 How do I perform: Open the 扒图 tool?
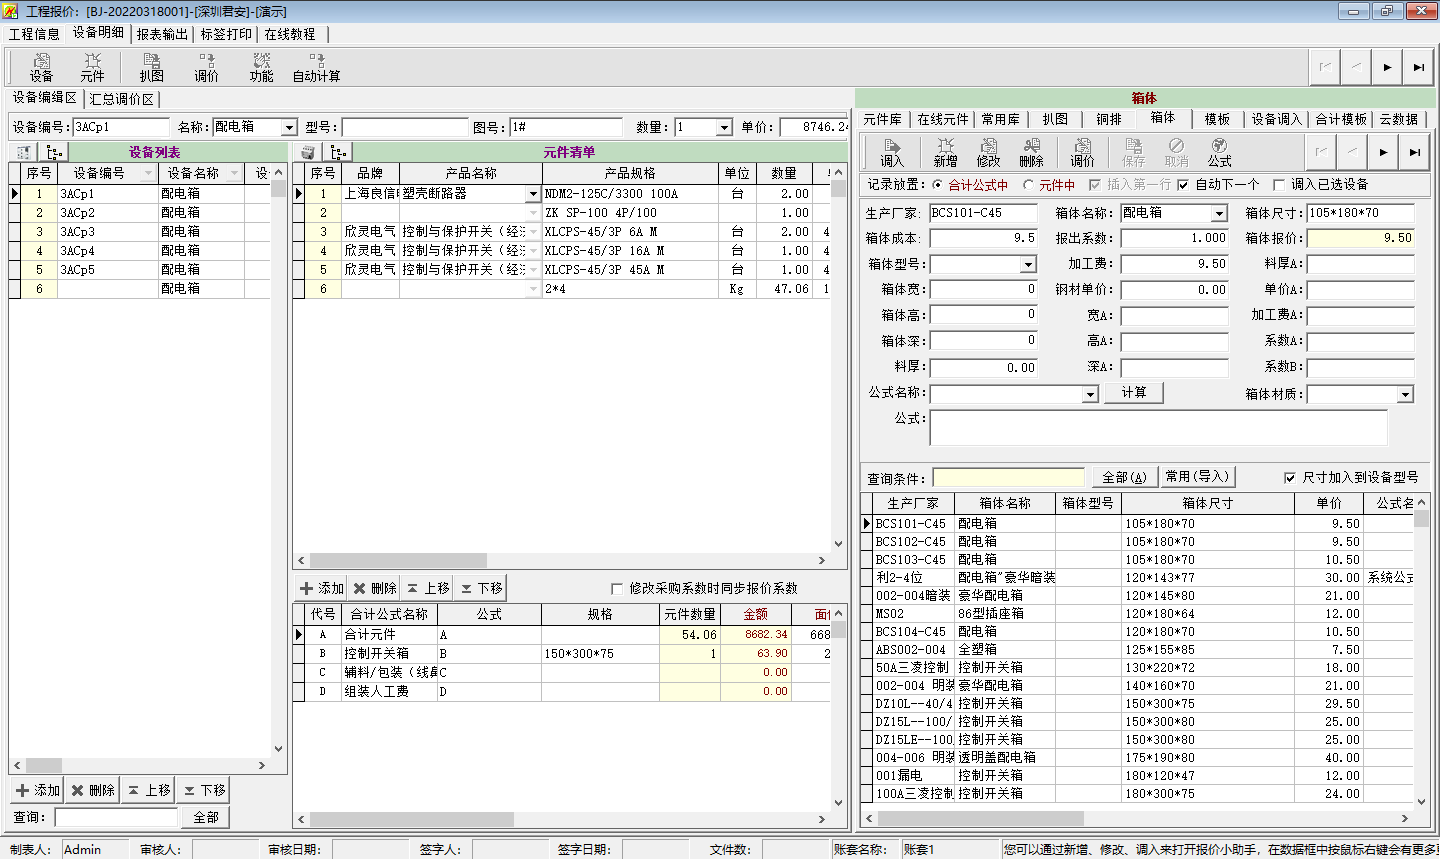151,67
